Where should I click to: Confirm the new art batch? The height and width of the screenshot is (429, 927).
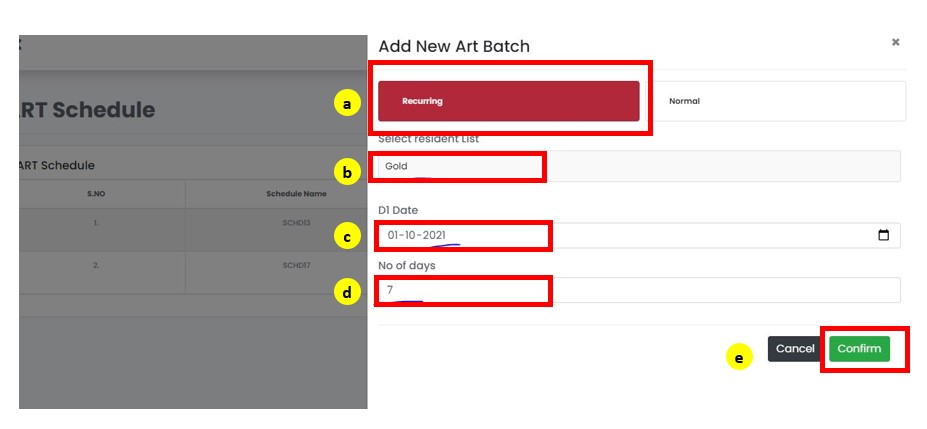pos(859,349)
